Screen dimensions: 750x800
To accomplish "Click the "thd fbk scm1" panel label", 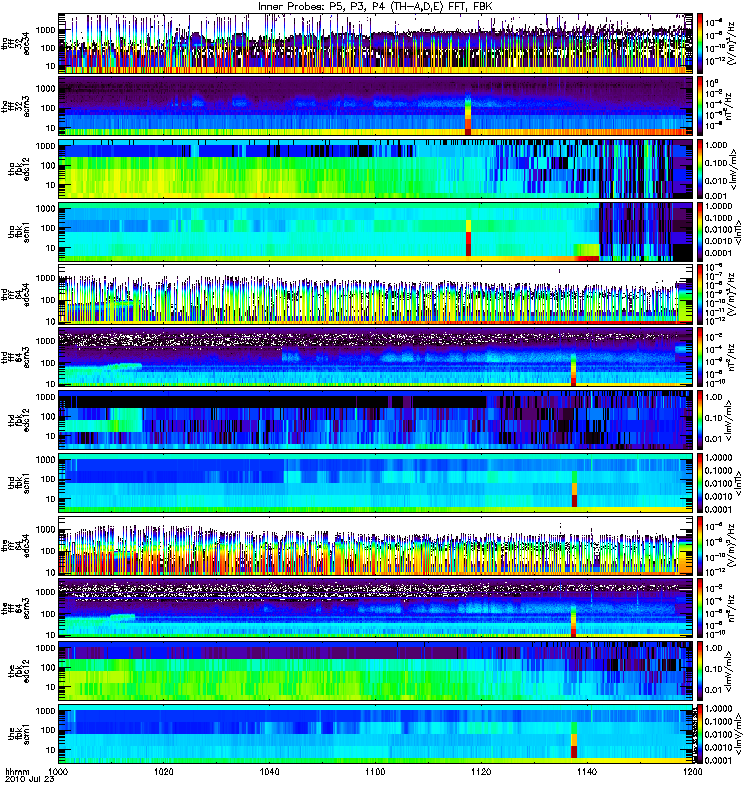I will point(19,483).
